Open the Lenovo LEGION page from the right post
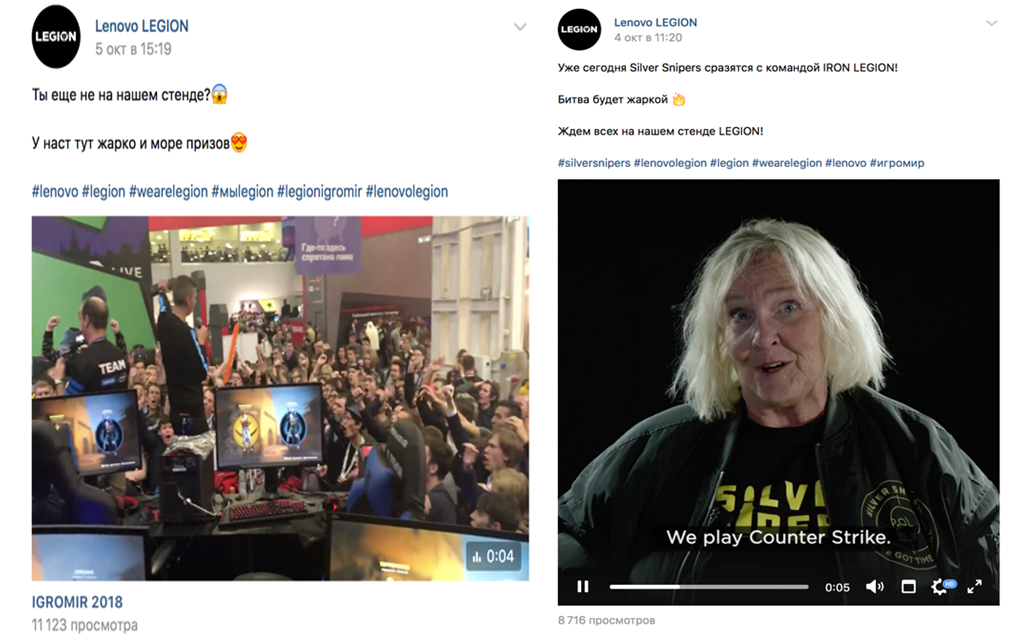Screen dimensions: 1013x636 pos(655,22)
